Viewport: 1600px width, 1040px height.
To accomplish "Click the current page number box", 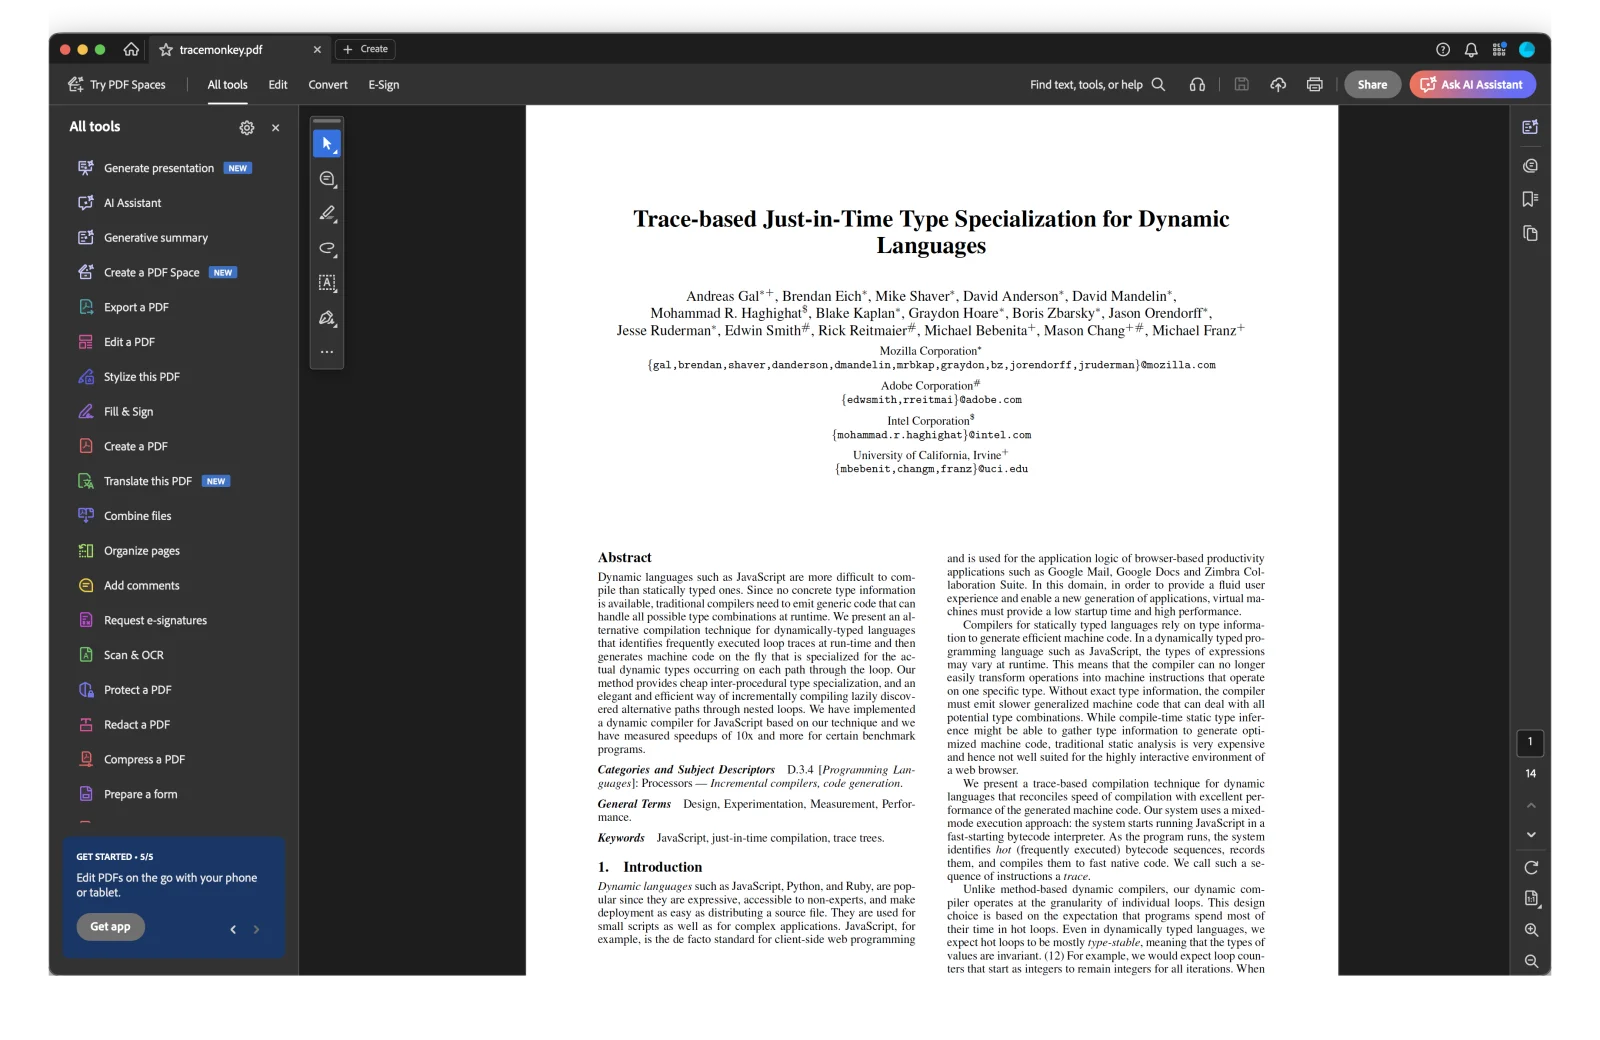I will (1530, 742).
